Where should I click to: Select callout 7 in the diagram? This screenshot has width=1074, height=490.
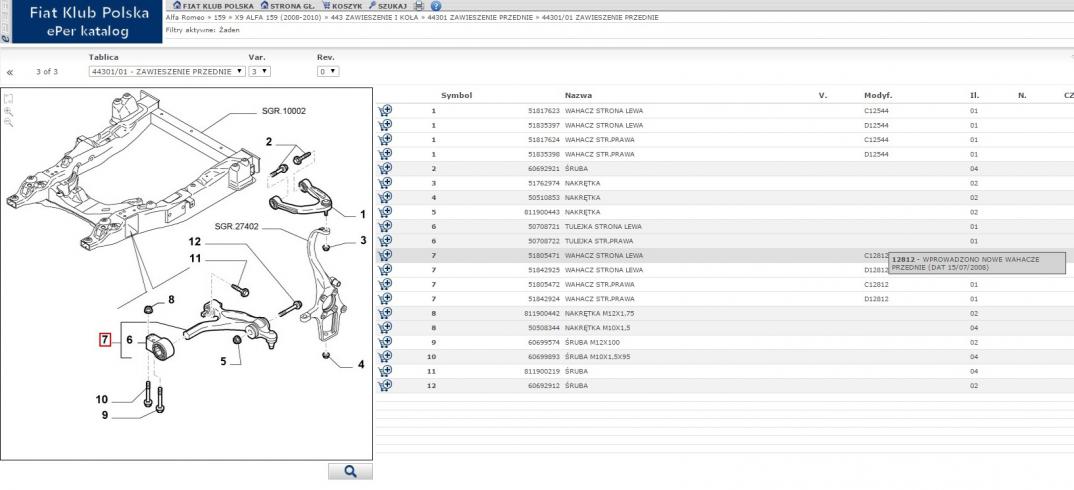click(x=105, y=339)
